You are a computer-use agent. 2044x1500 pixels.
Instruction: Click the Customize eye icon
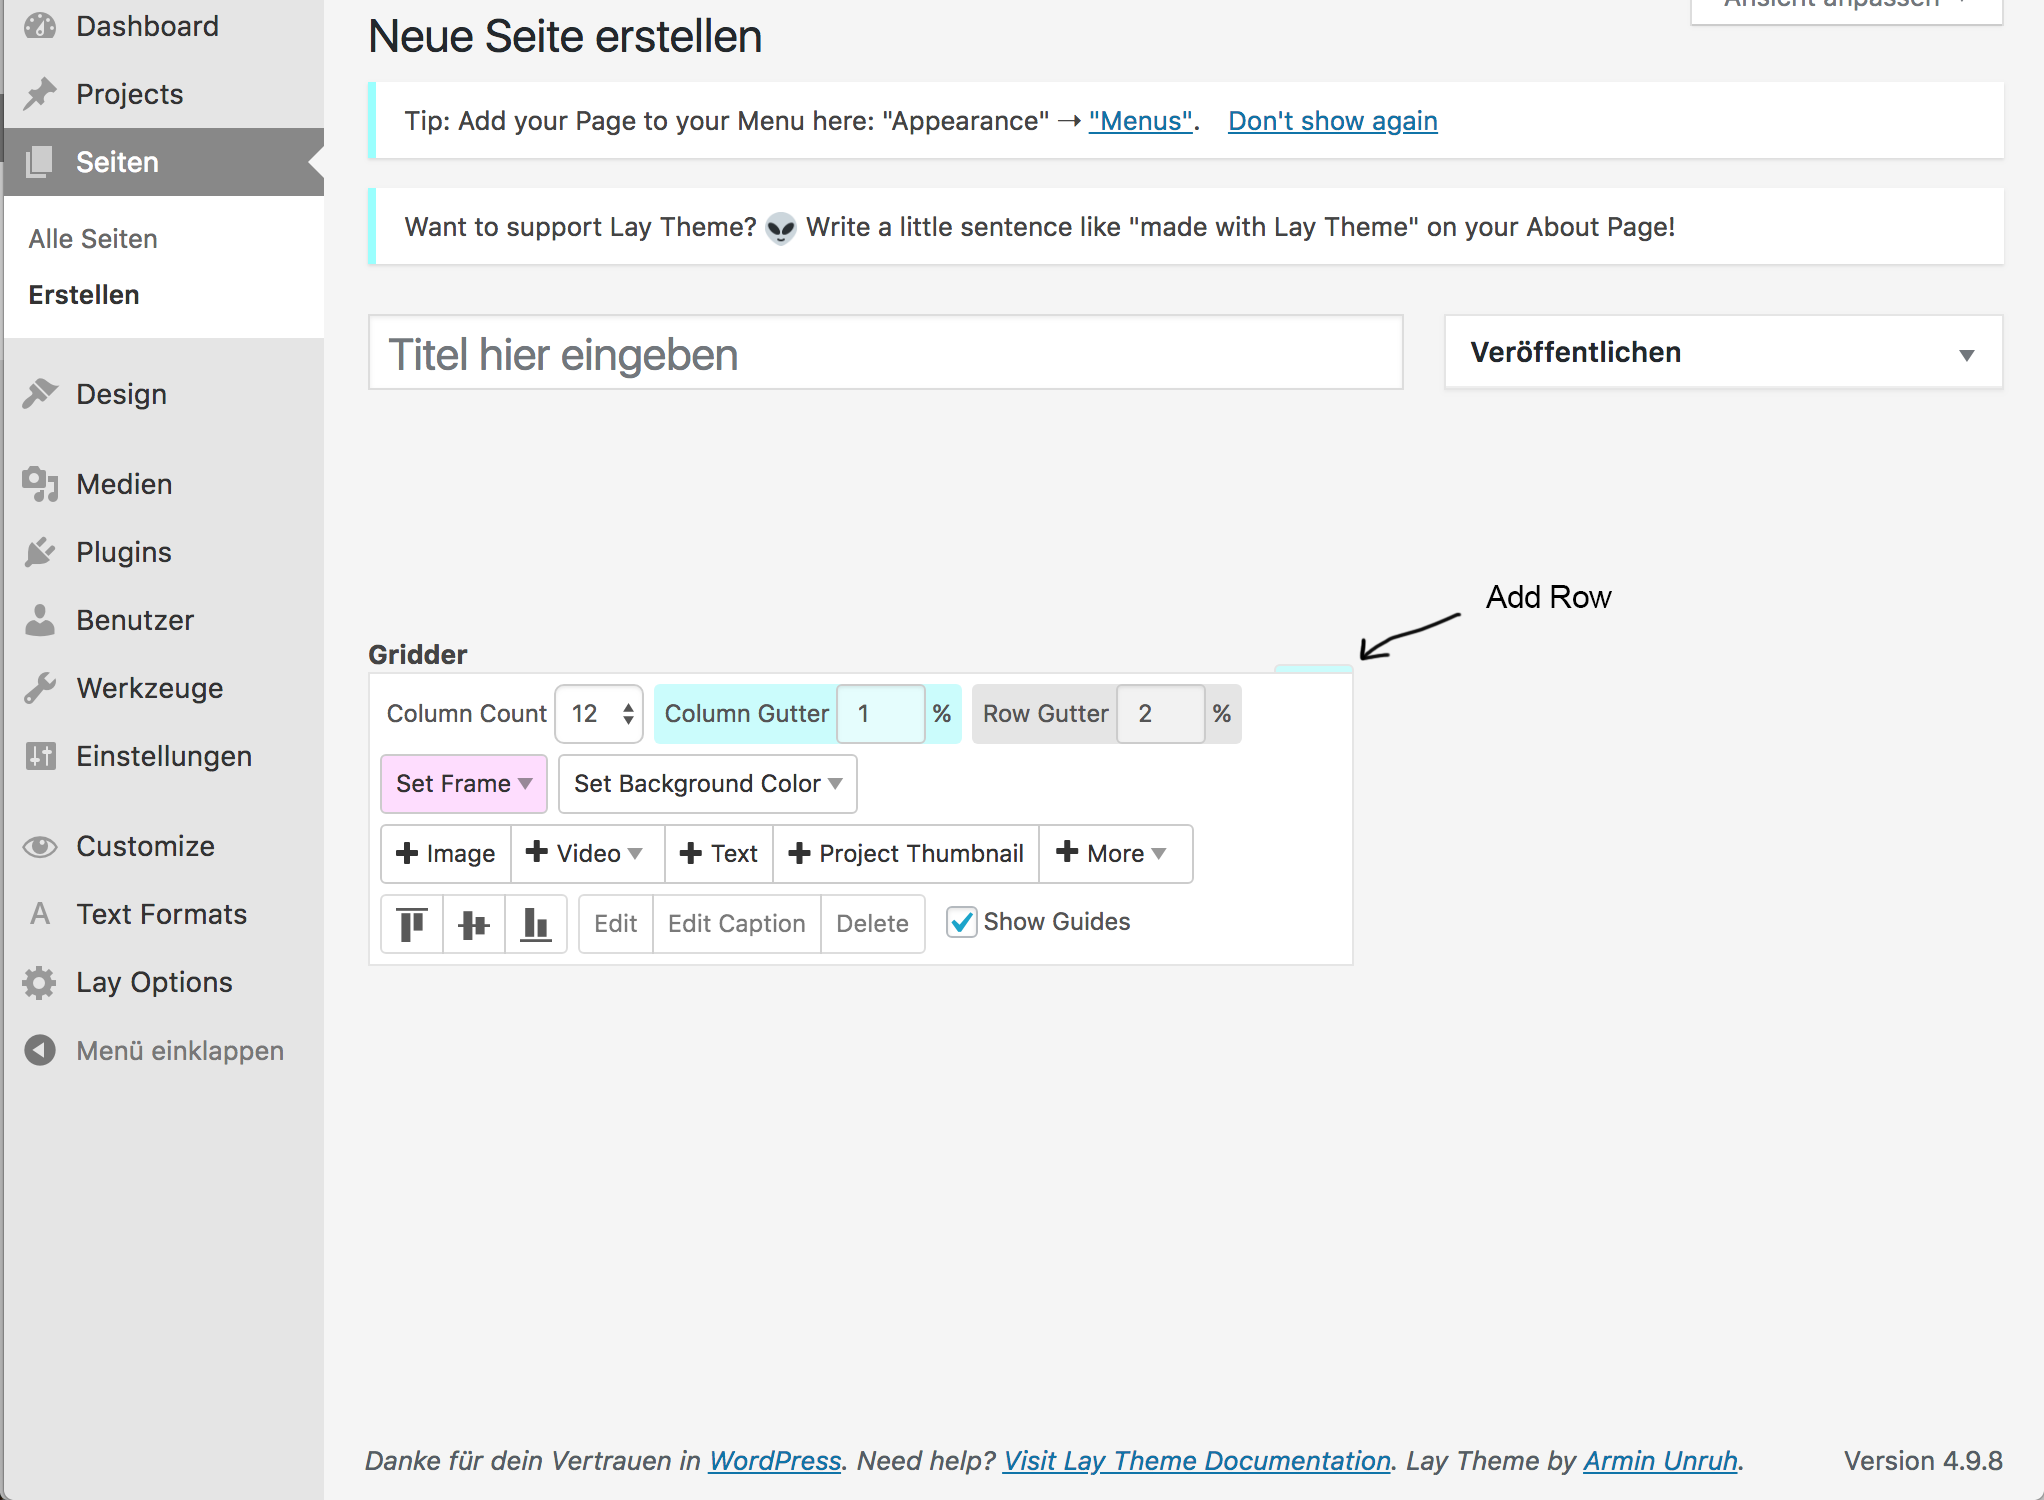(40, 846)
